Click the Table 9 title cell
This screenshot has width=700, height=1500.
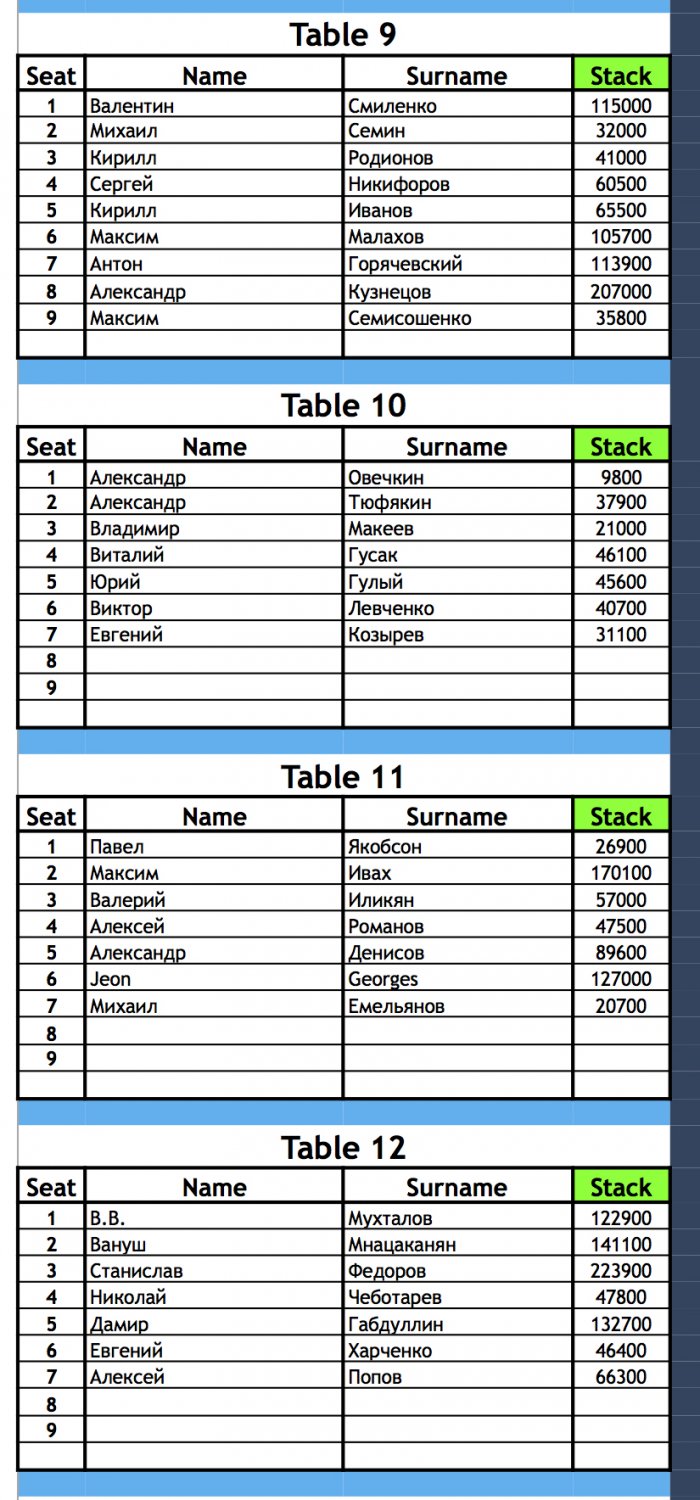coord(343,35)
